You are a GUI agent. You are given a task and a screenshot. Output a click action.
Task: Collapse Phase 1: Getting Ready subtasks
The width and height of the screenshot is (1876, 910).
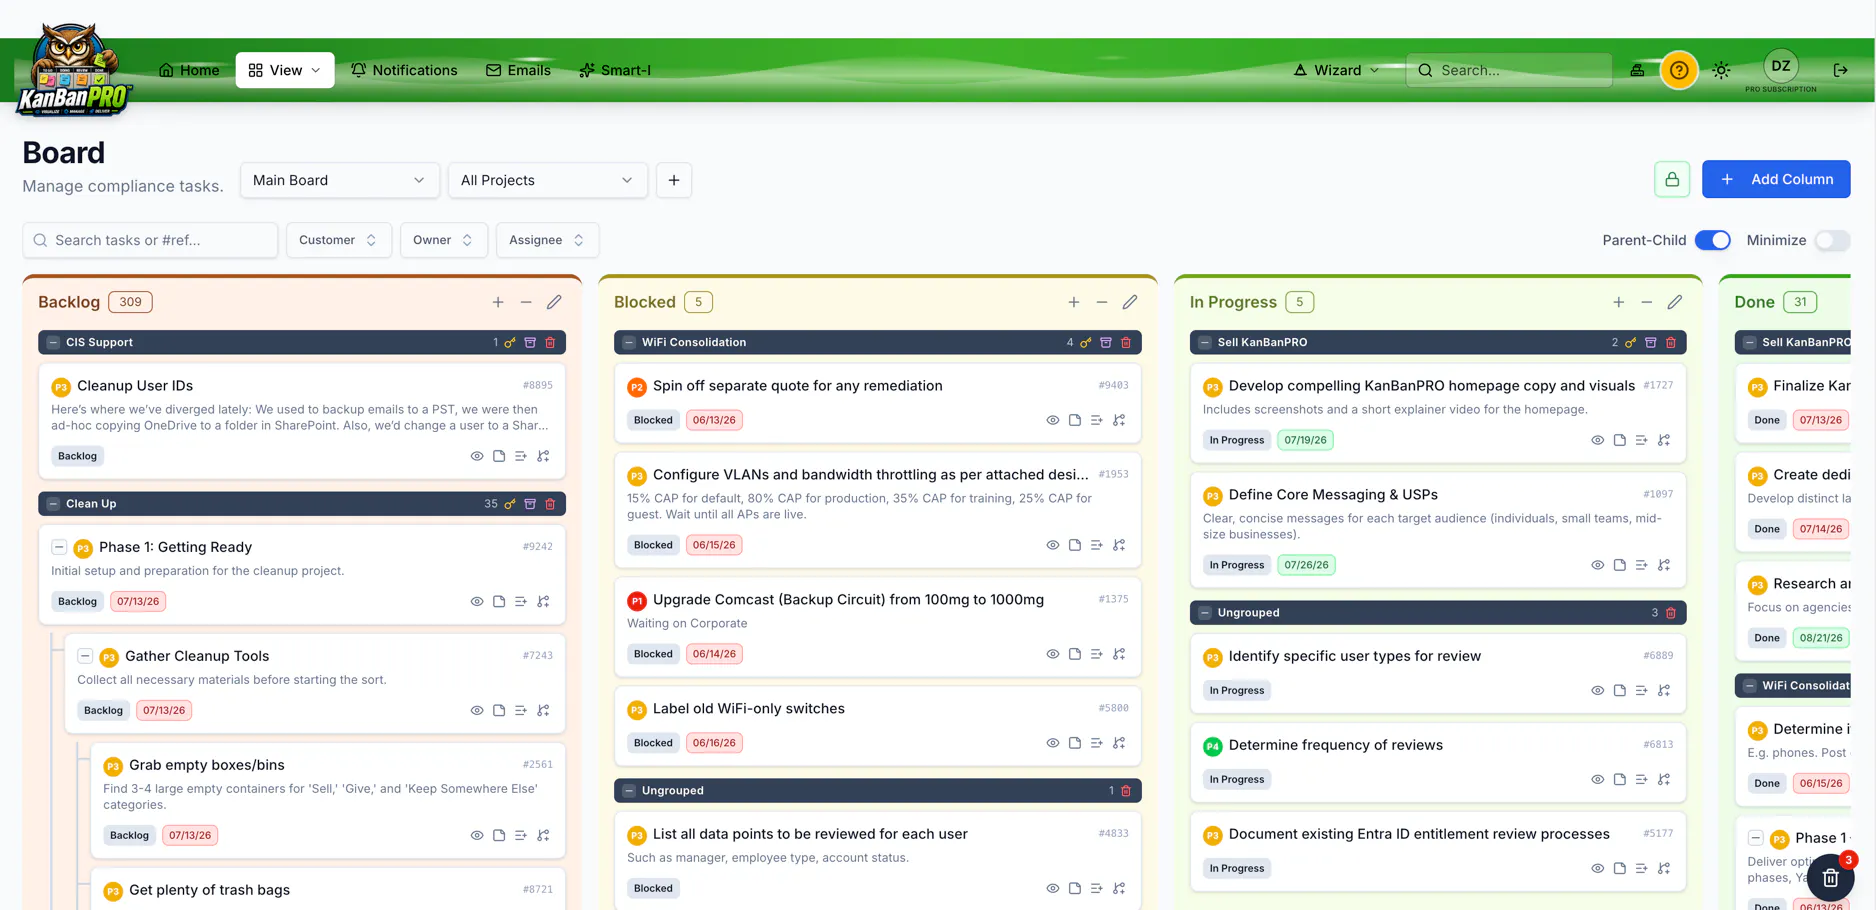(x=59, y=547)
